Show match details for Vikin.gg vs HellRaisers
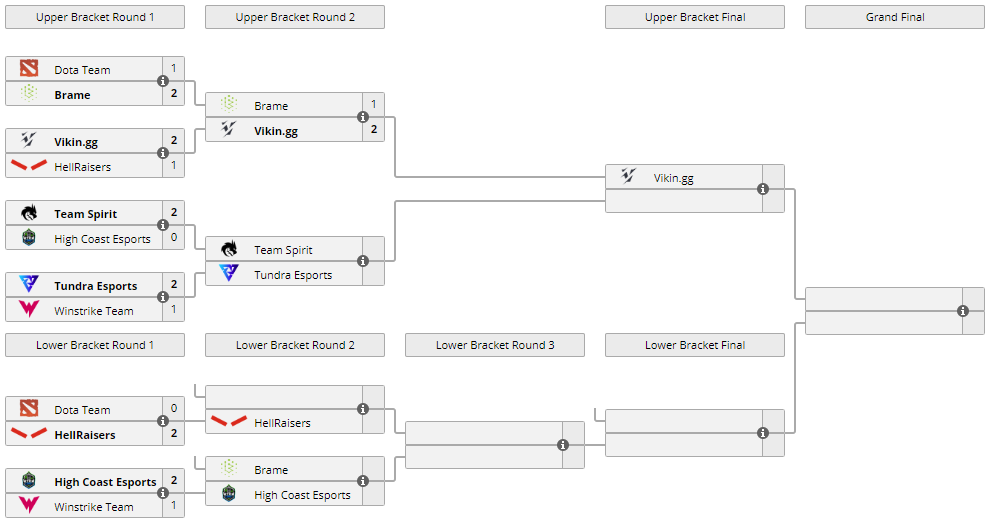Viewport: 991px width, 522px height. [x=163, y=154]
